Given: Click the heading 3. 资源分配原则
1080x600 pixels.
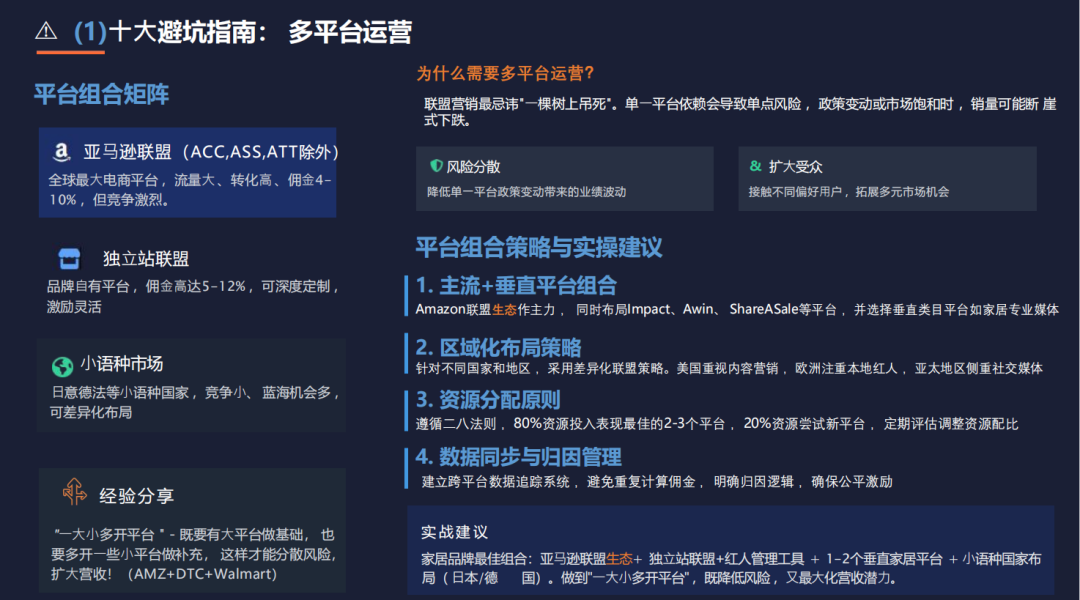Looking at the screenshot, I should click(x=488, y=400).
